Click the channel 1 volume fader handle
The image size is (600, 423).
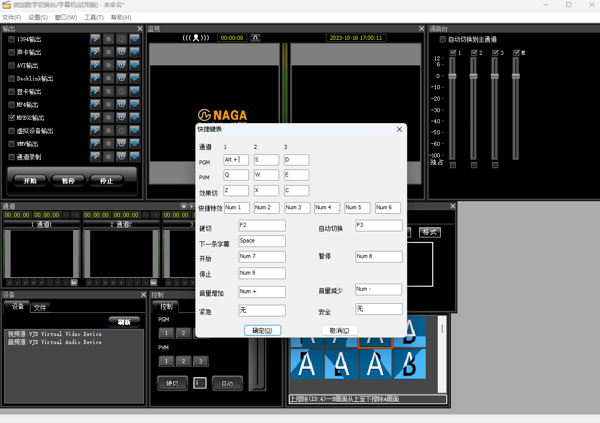coord(453,76)
